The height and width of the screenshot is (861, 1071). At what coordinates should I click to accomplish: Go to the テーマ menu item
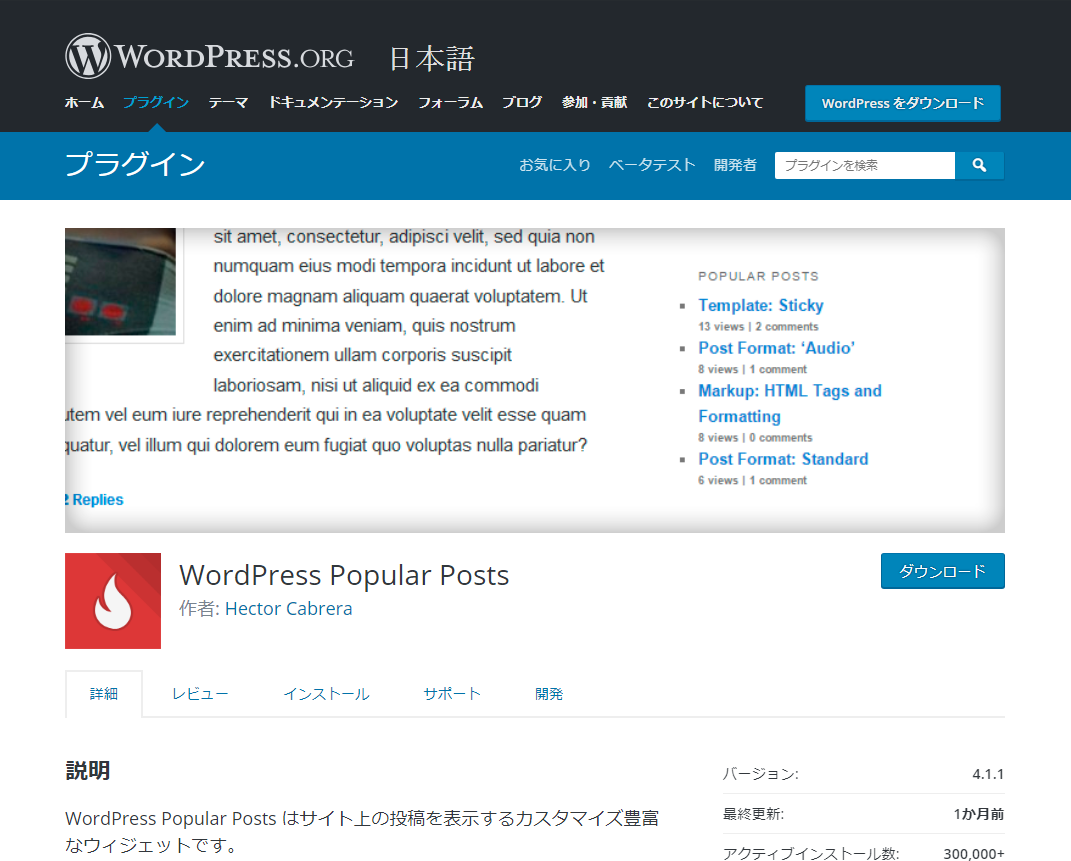pyautogui.click(x=228, y=102)
